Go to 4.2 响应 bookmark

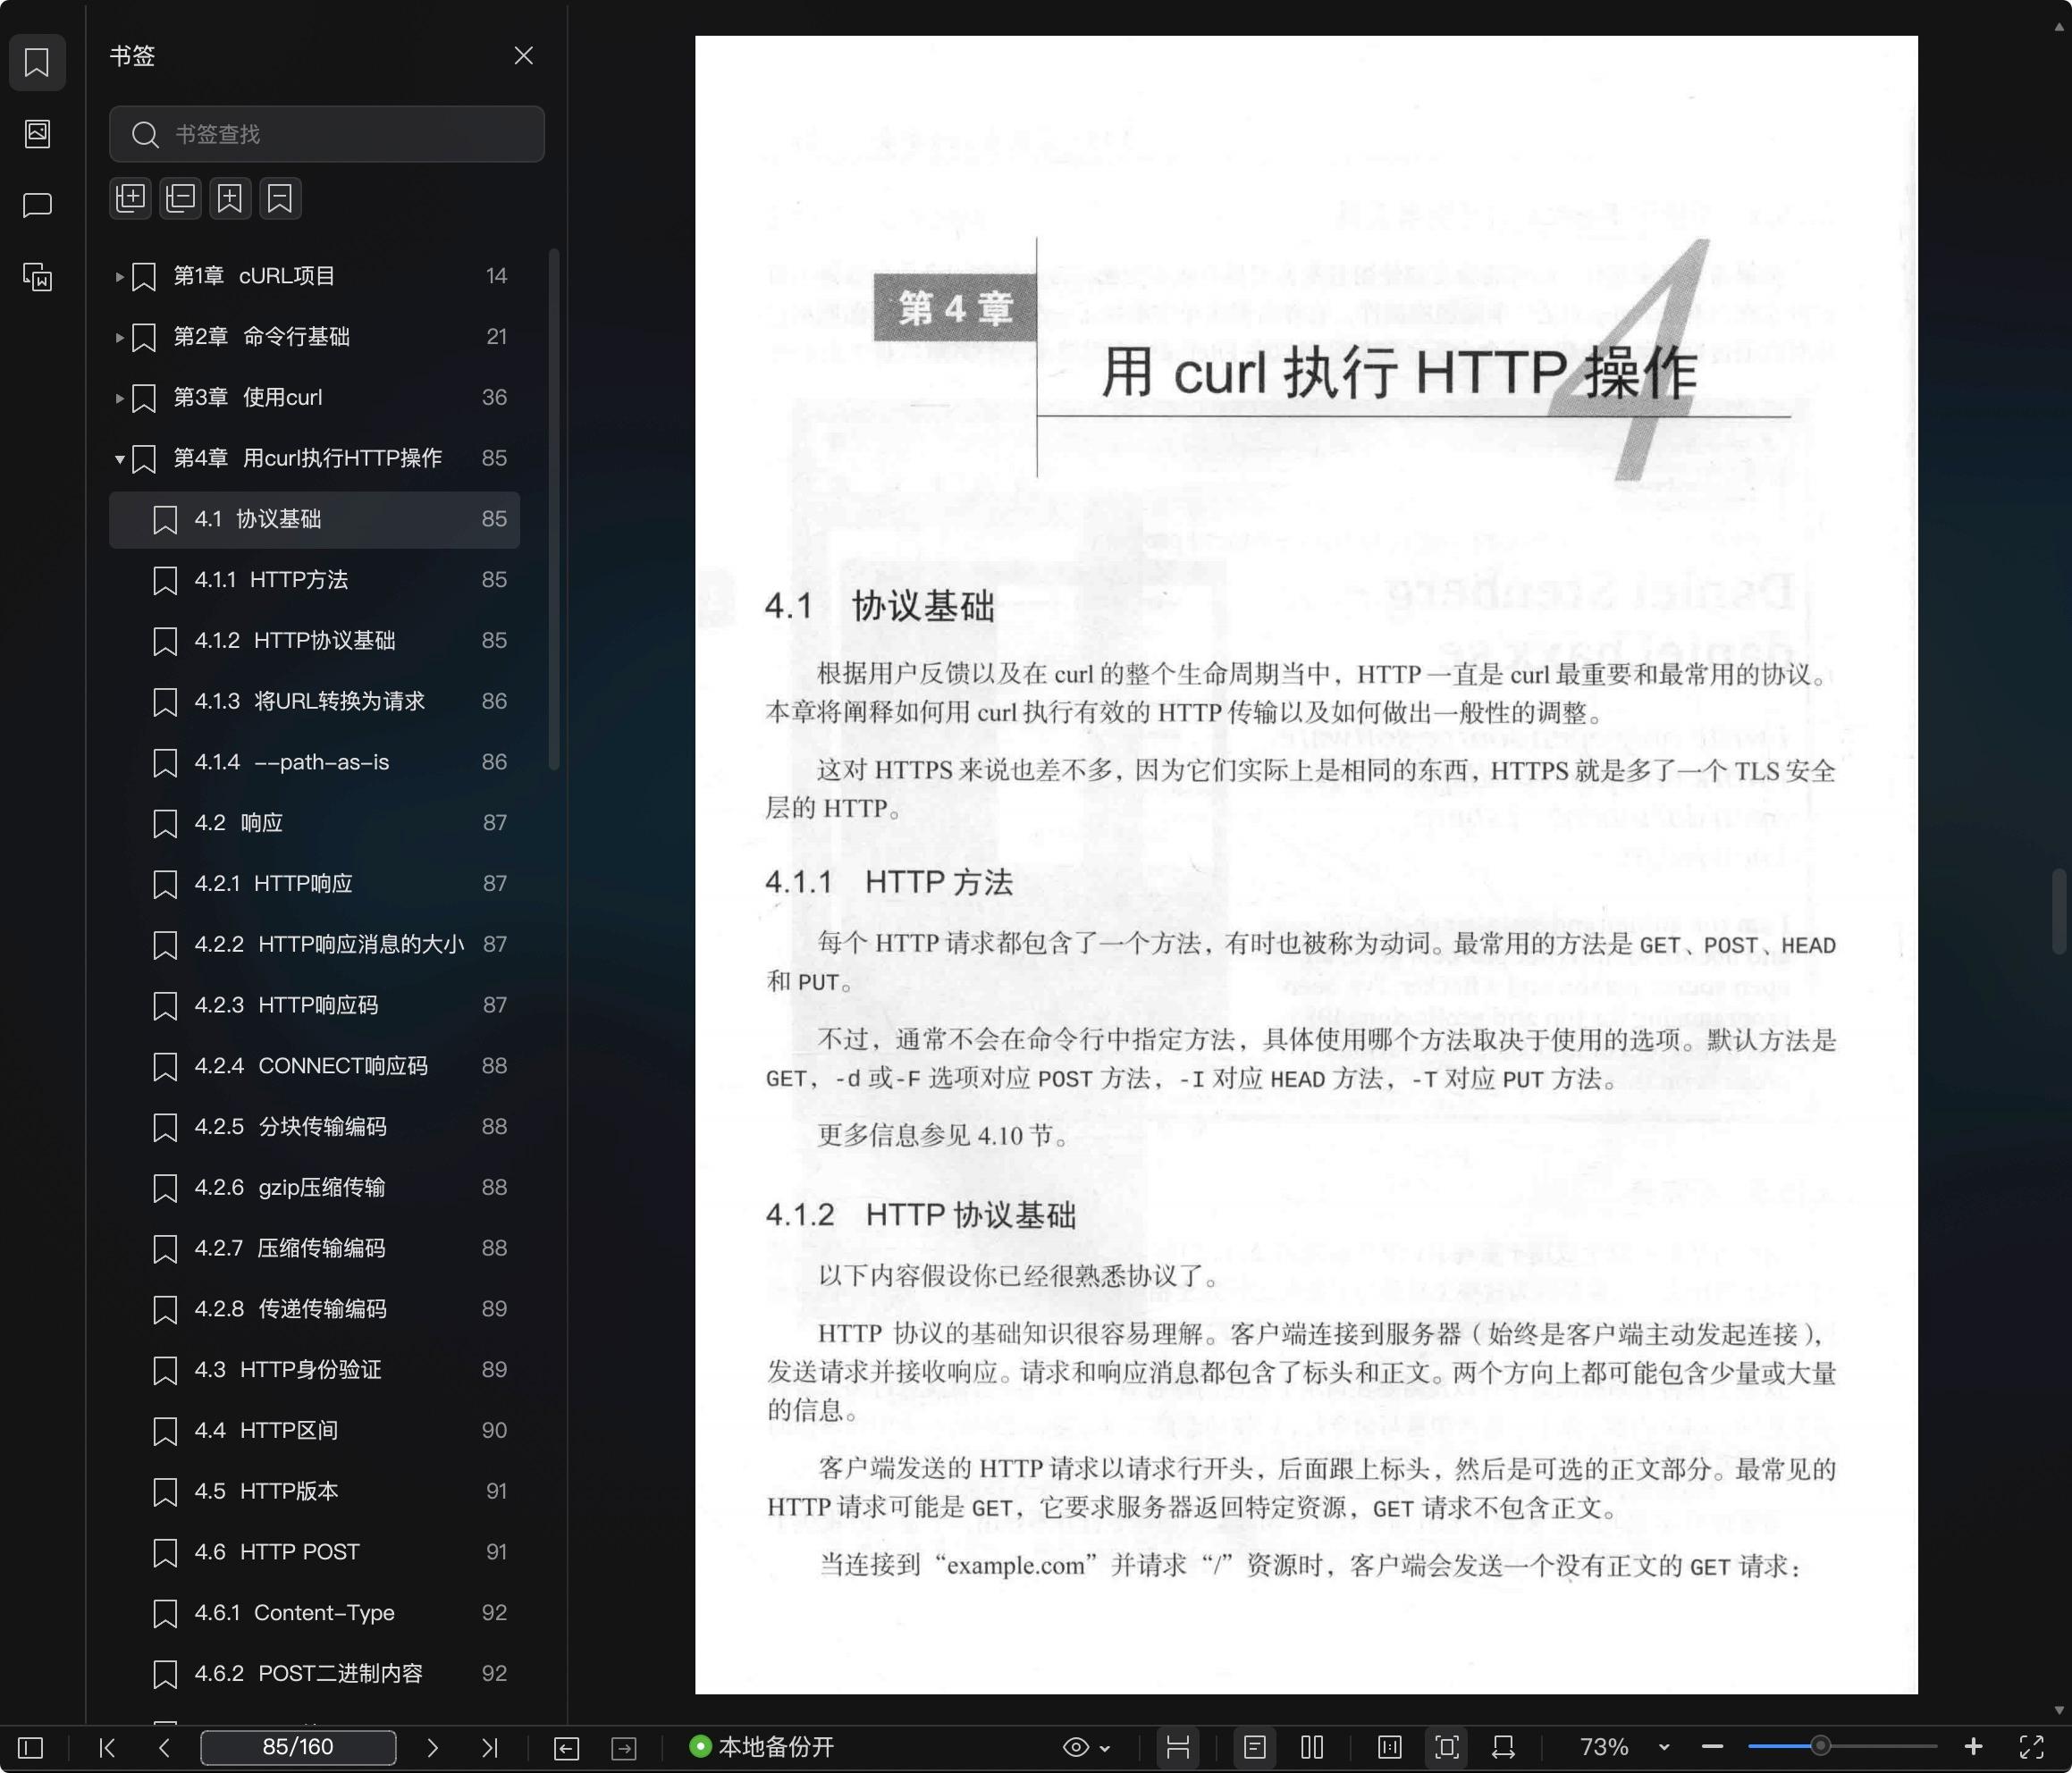coord(314,823)
